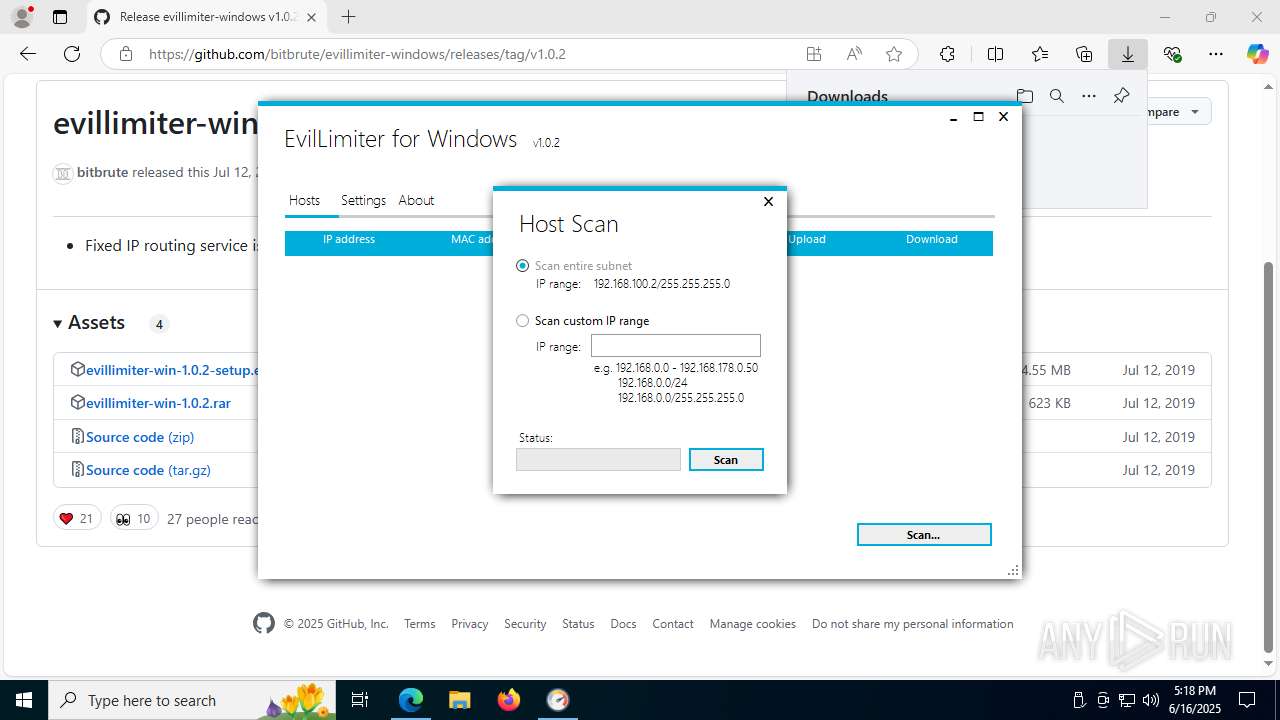Open the Extensions puzzle icon
1280x720 pixels.
[947, 54]
